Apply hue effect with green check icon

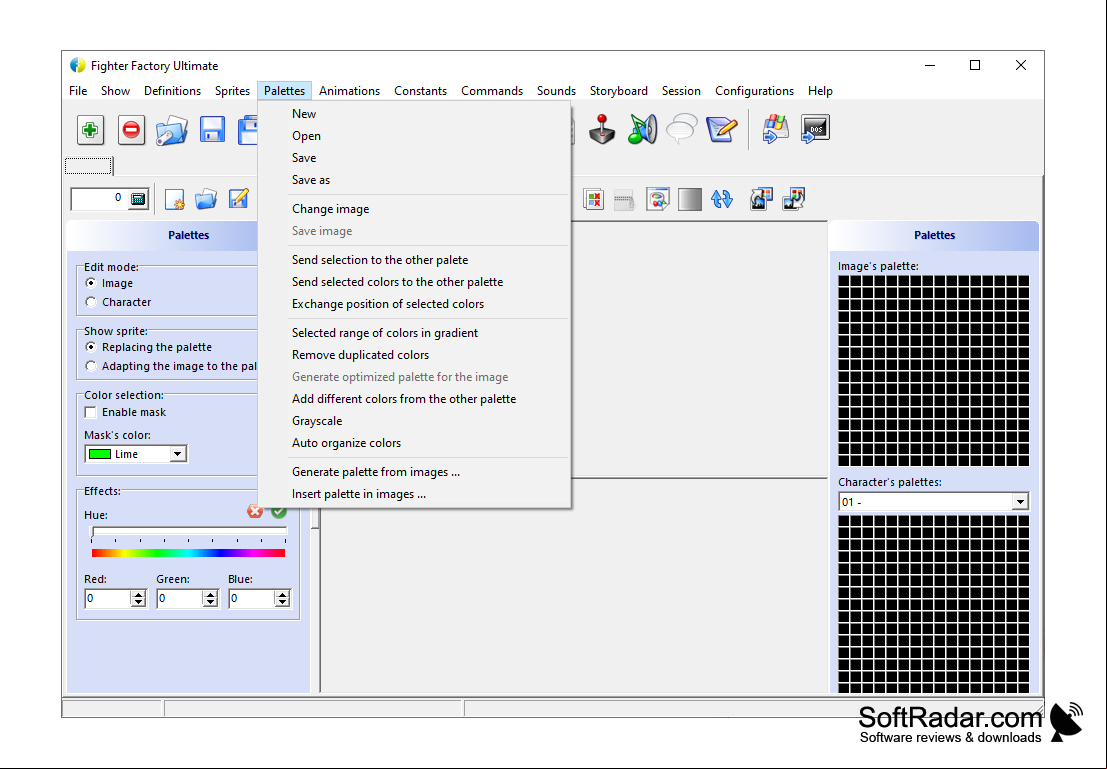[x=279, y=511]
